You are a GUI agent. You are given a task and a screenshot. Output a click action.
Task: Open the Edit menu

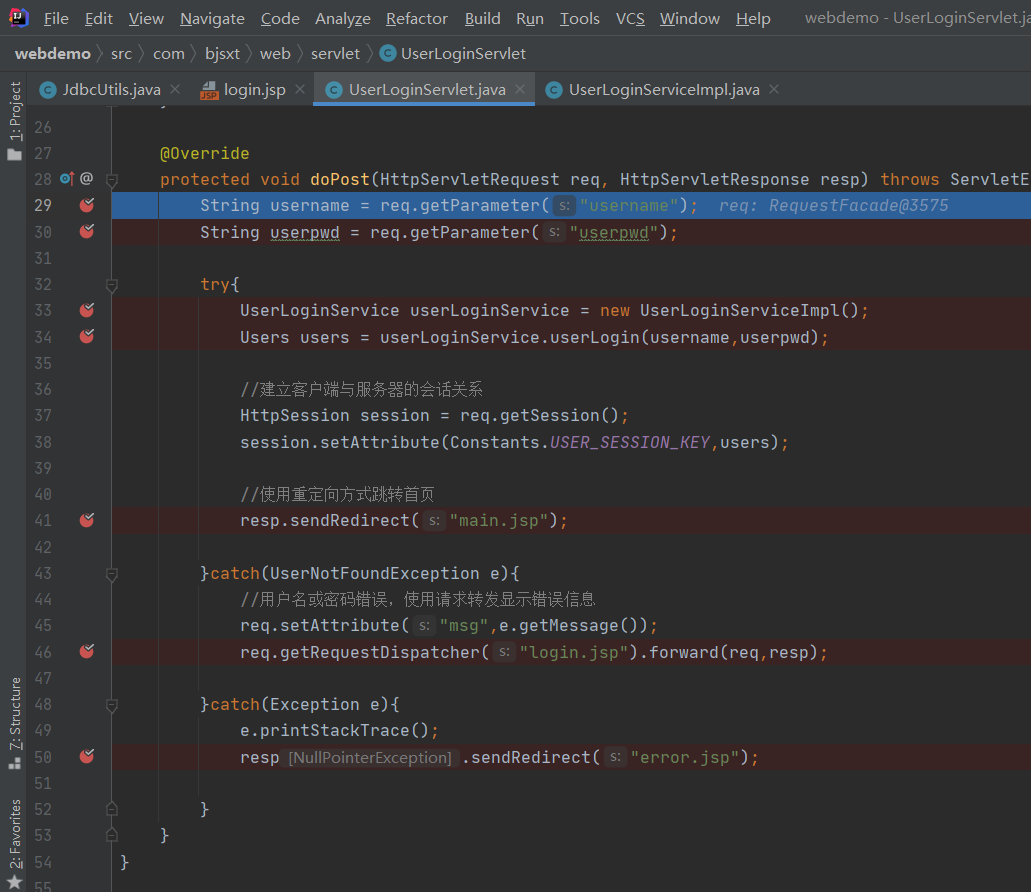(x=99, y=18)
